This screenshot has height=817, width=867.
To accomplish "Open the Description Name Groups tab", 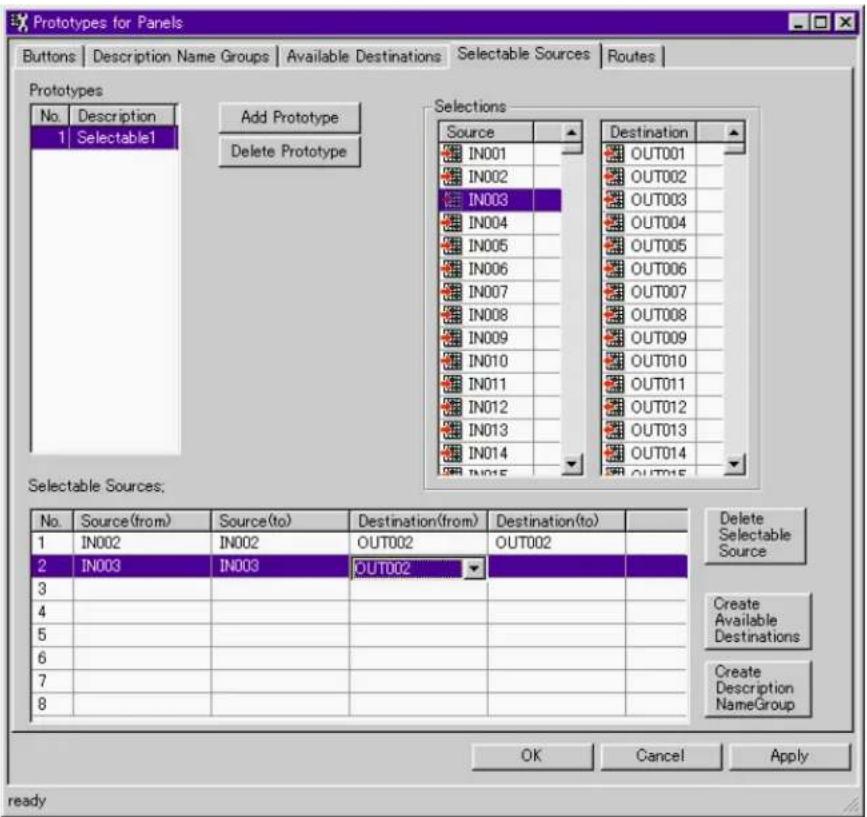I will [181, 56].
